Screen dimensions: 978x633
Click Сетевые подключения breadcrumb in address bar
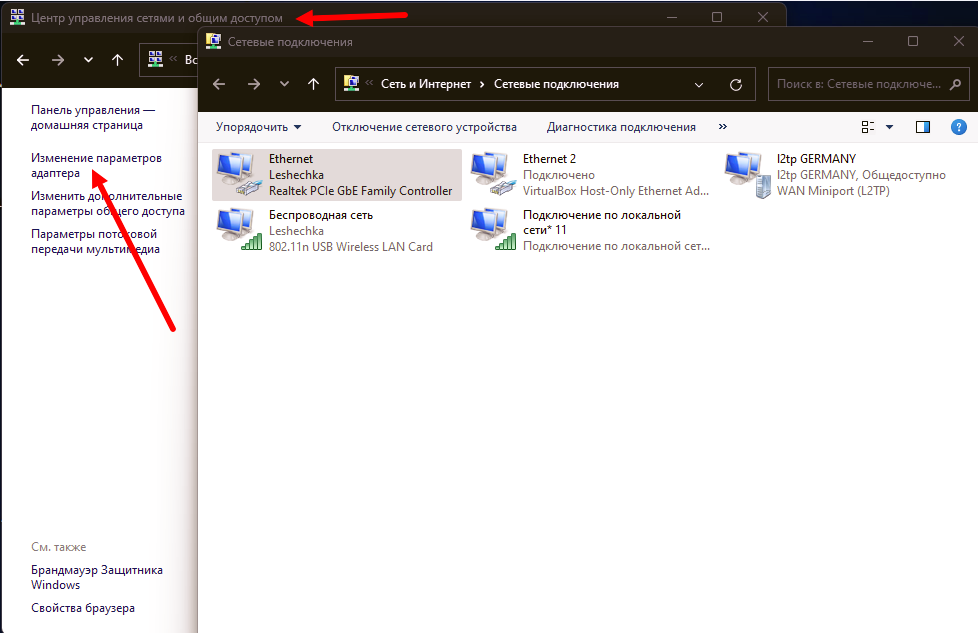click(556, 84)
